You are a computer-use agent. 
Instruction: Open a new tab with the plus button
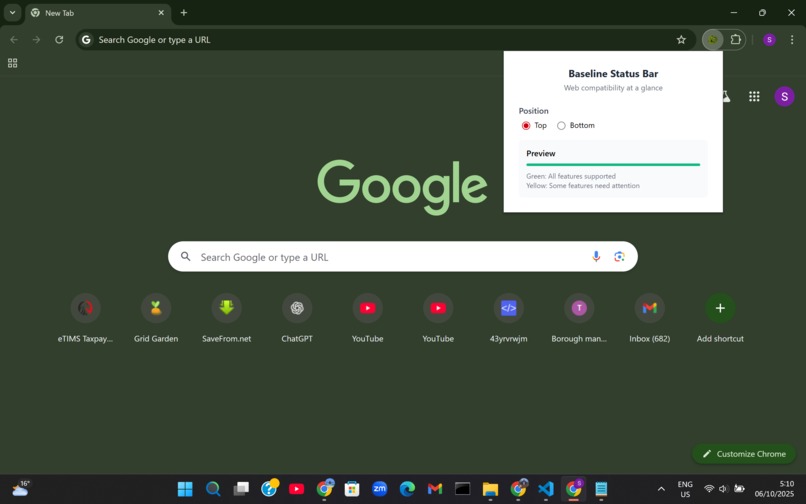coord(184,12)
